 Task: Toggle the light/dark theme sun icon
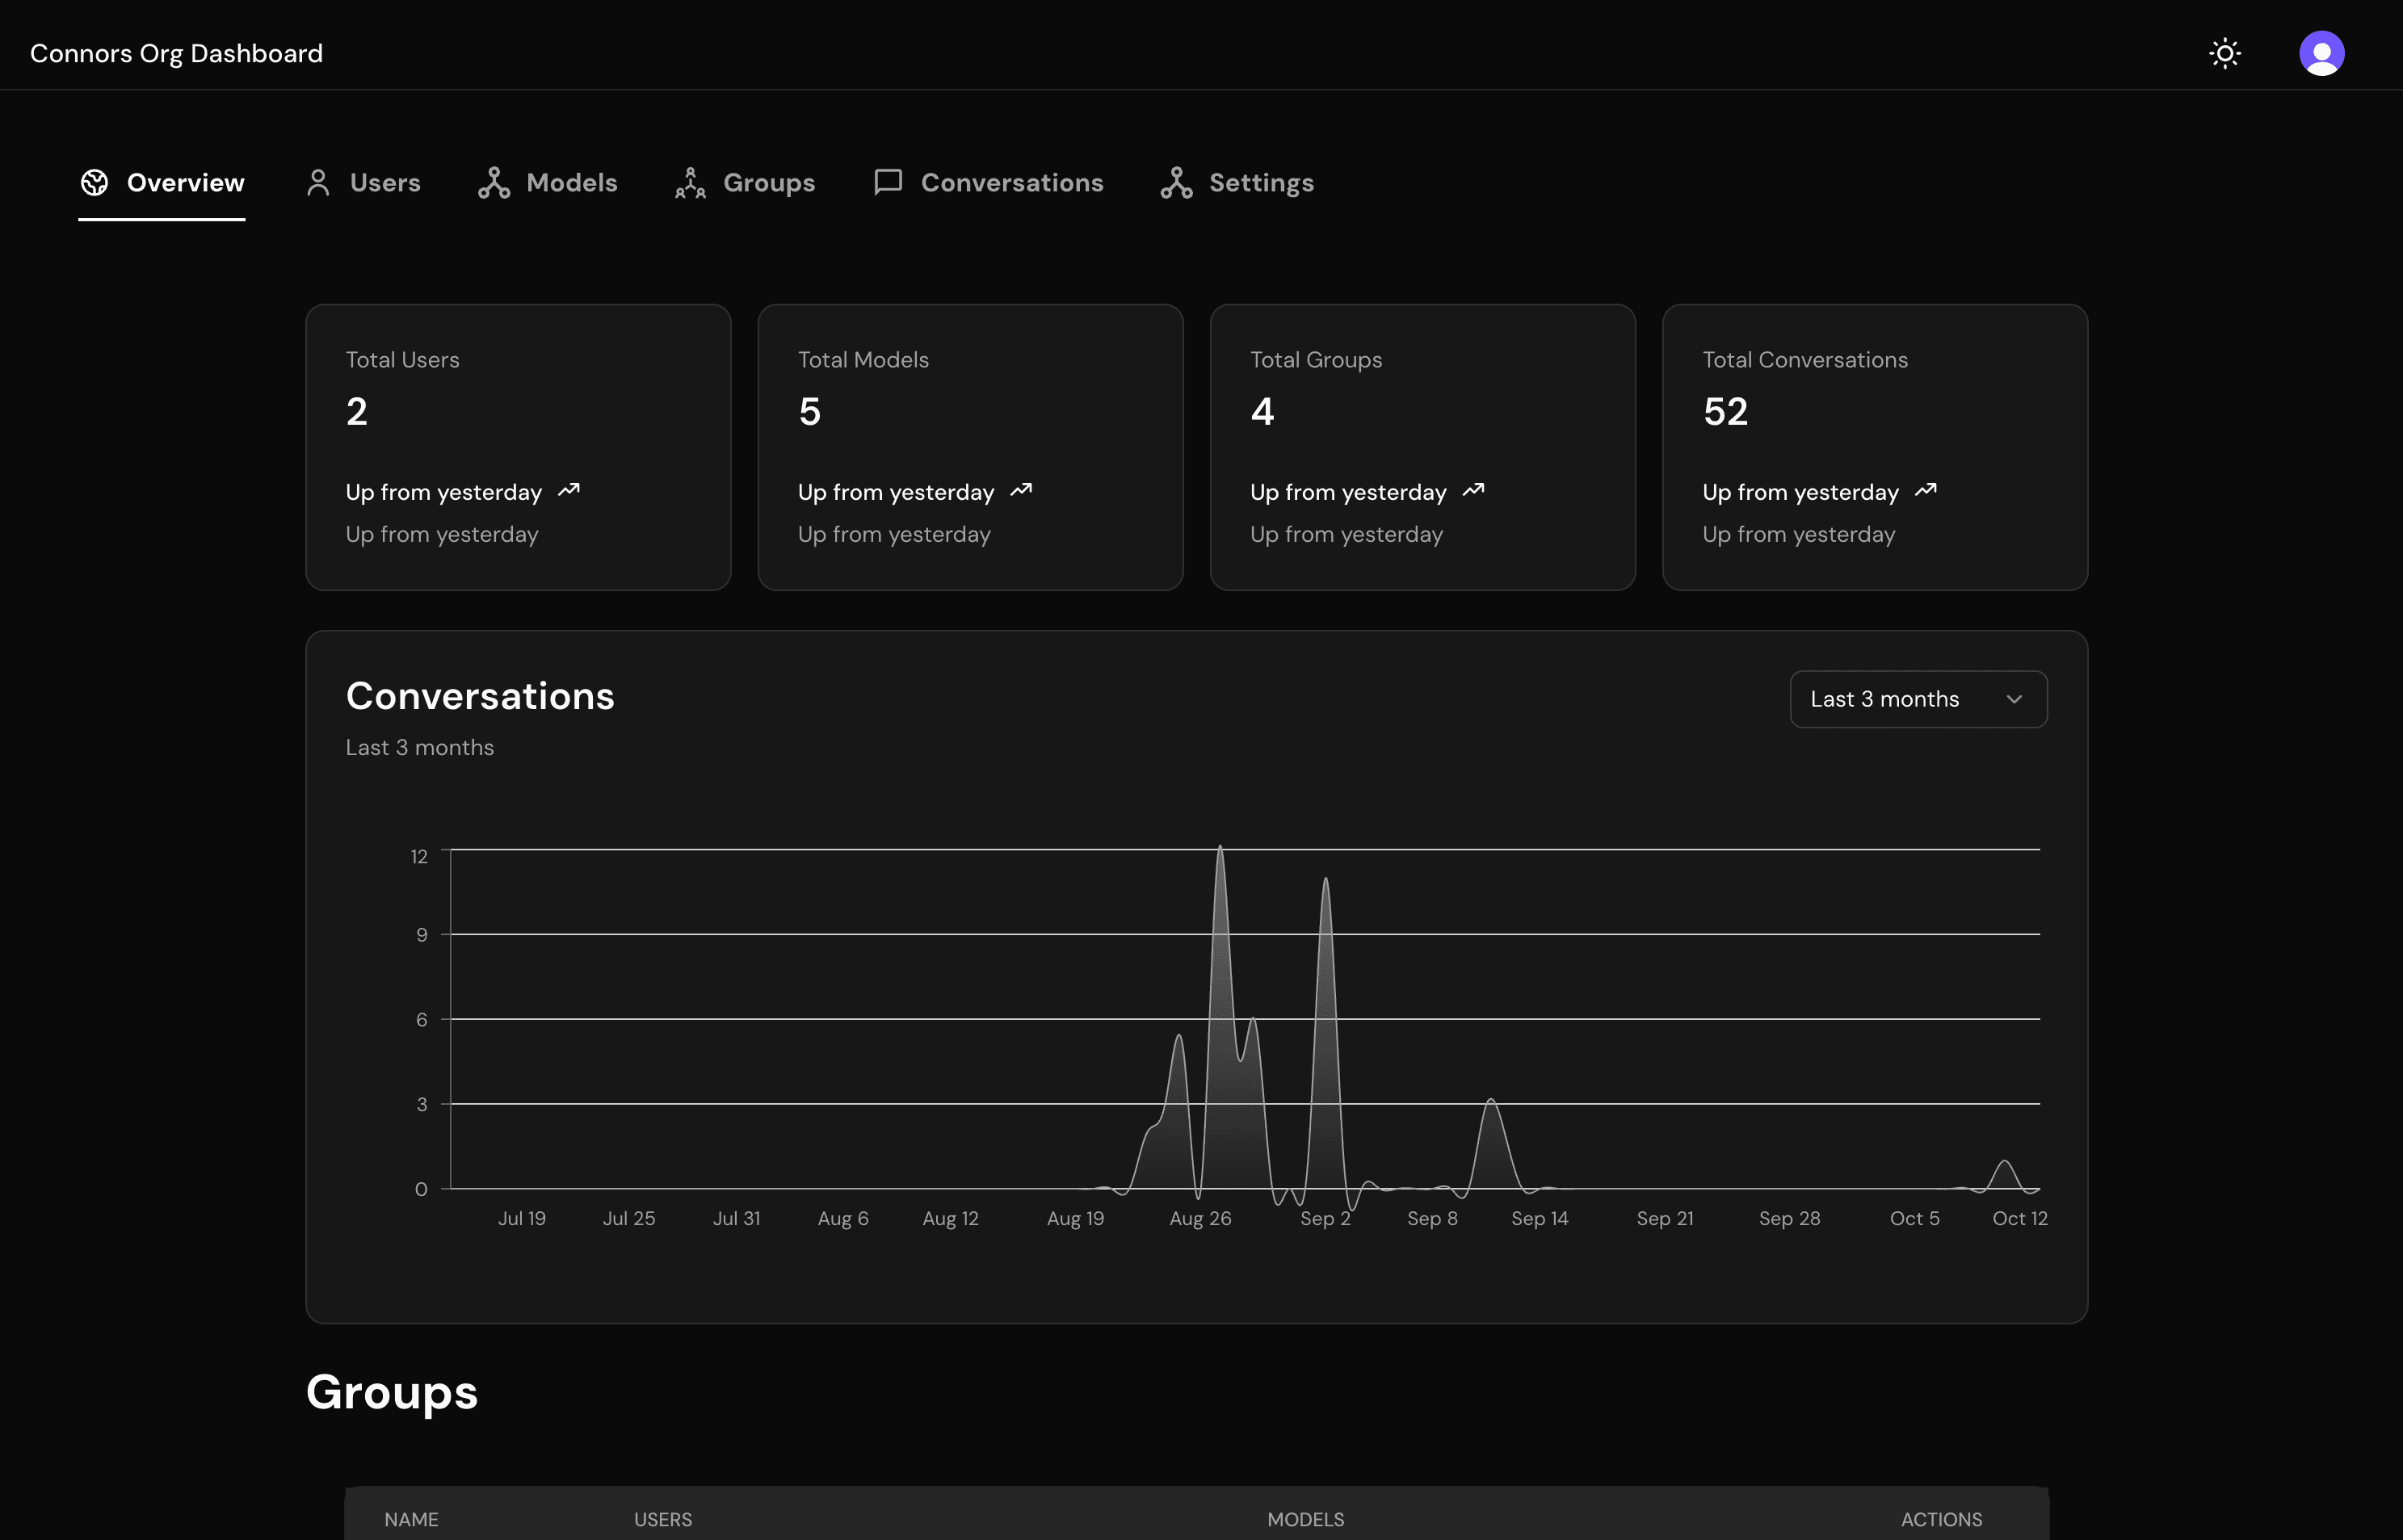click(x=2224, y=53)
